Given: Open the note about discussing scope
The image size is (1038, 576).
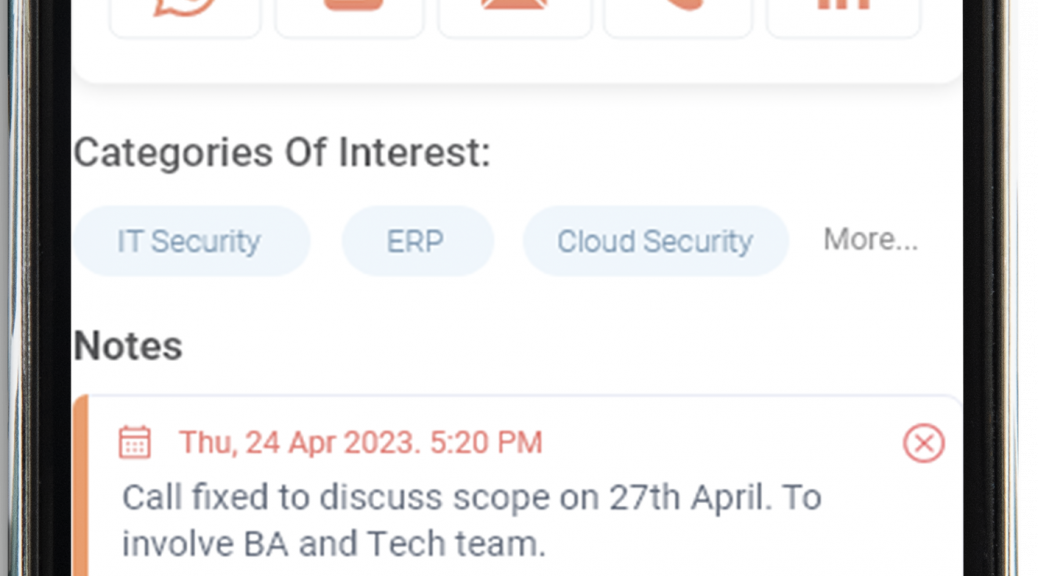Looking at the screenshot, I should tap(518, 487).
